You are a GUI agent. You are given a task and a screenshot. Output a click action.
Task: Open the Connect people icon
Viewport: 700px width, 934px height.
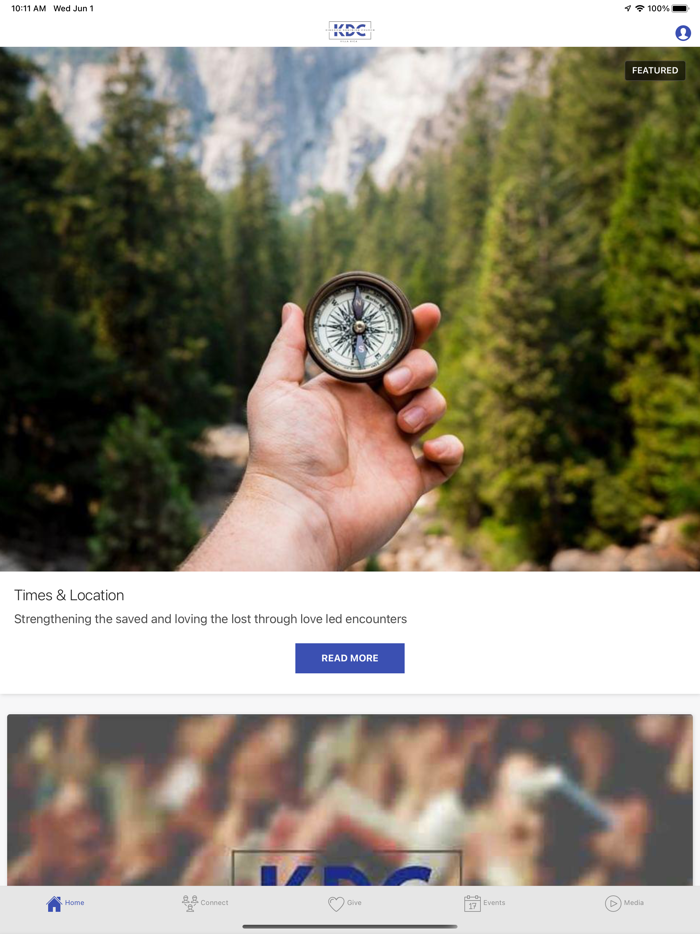click(189, 904)
